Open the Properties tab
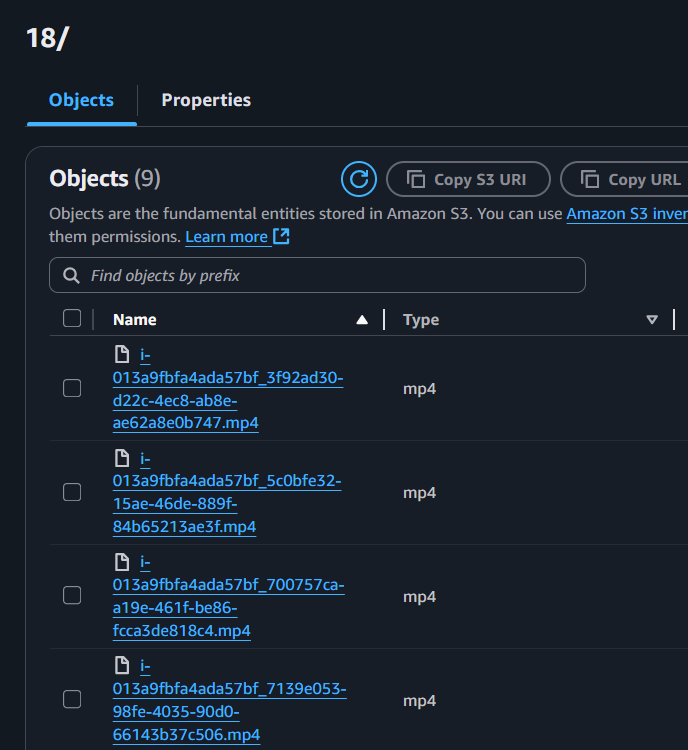 [x=206, y=100]
